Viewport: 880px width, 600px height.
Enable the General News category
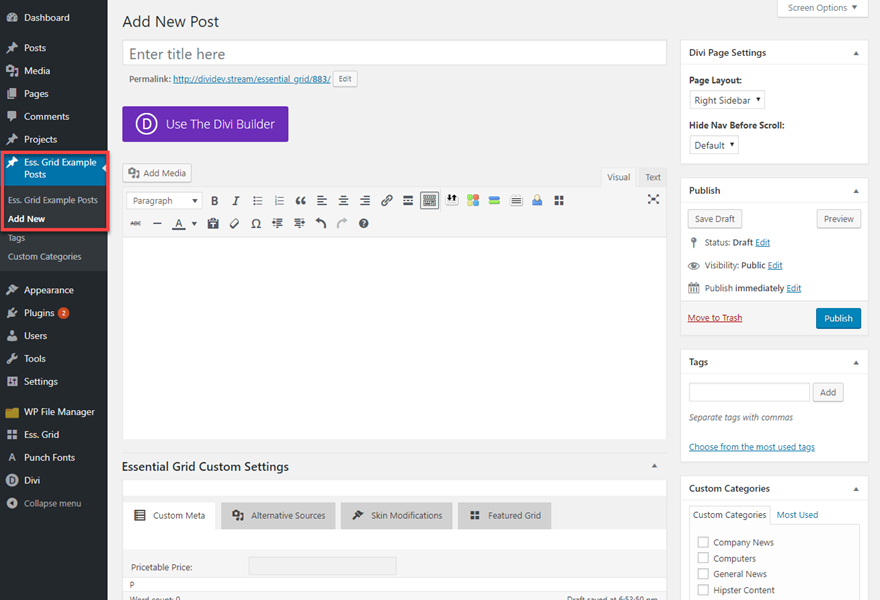pyautogui.click(x=703, y=574)
